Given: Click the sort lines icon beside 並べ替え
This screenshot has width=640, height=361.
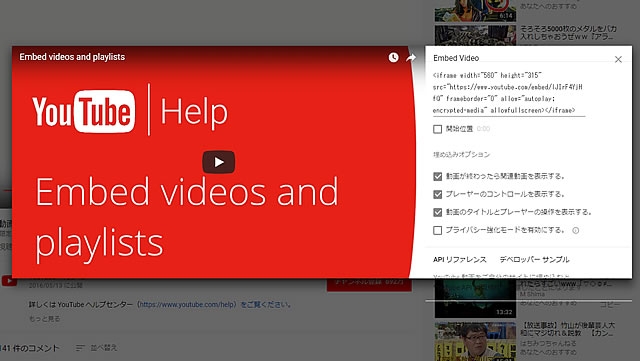Looking at the screenshot, I should pyautogui.click(x=80, y=348).
